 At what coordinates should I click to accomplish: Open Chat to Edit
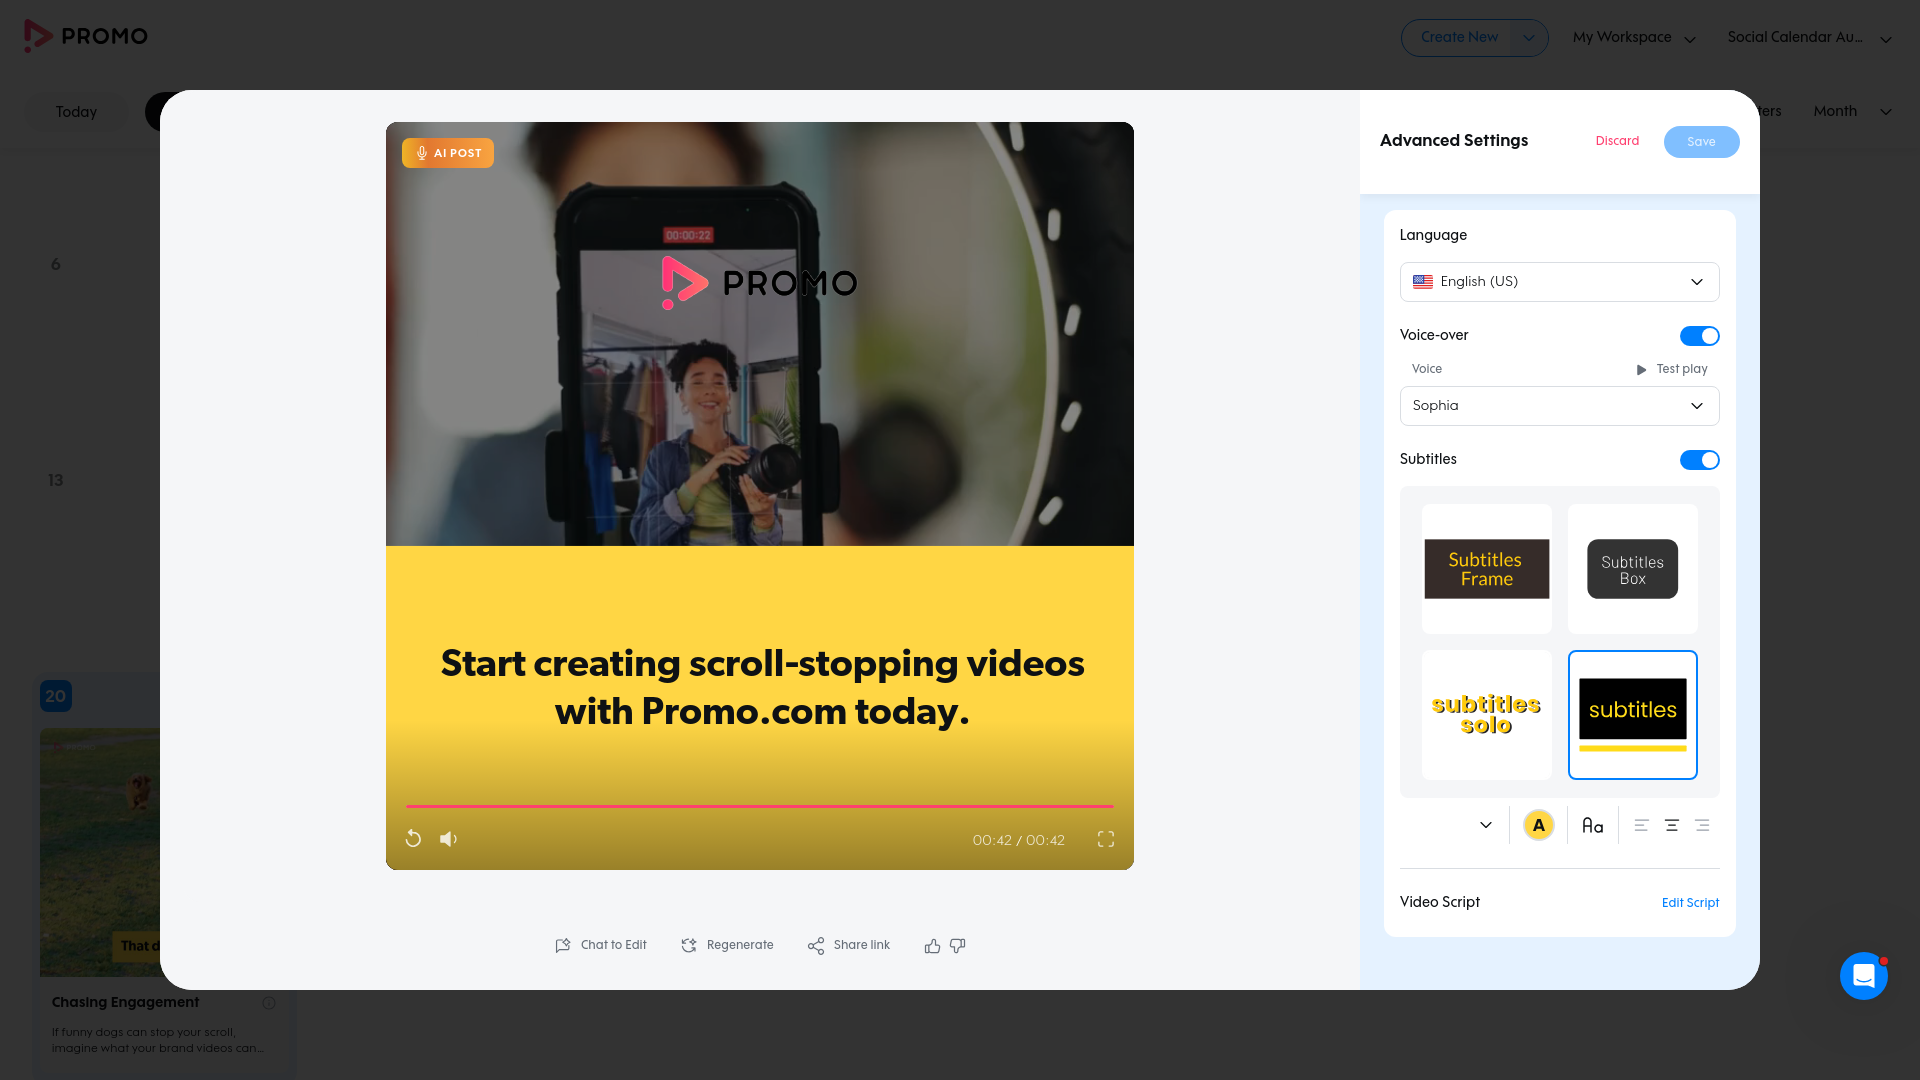[x=601, y=945]
